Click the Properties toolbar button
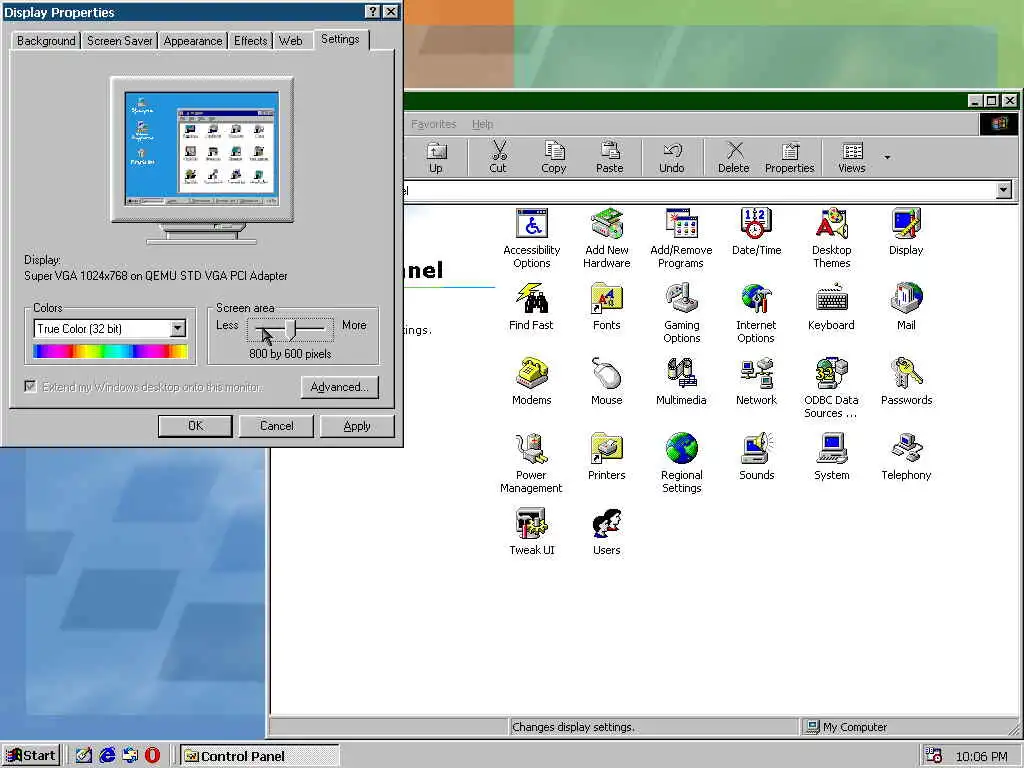Viewport: 1024px width, 768px height. pos(790,157)
